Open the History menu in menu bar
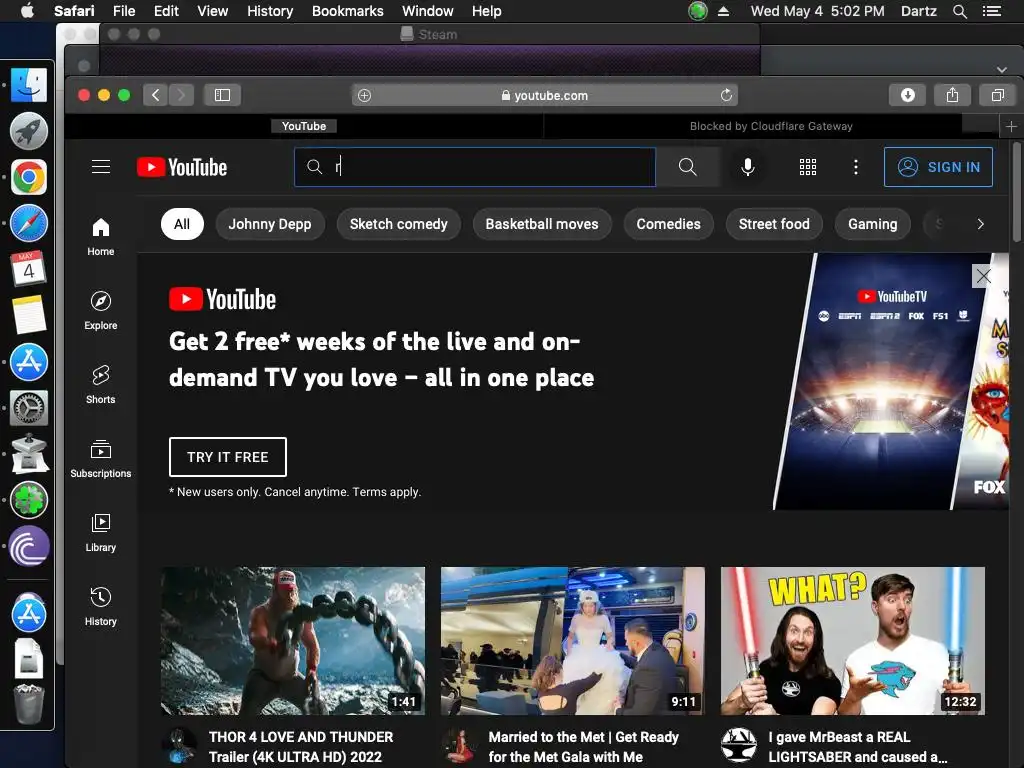 [270, 11]
